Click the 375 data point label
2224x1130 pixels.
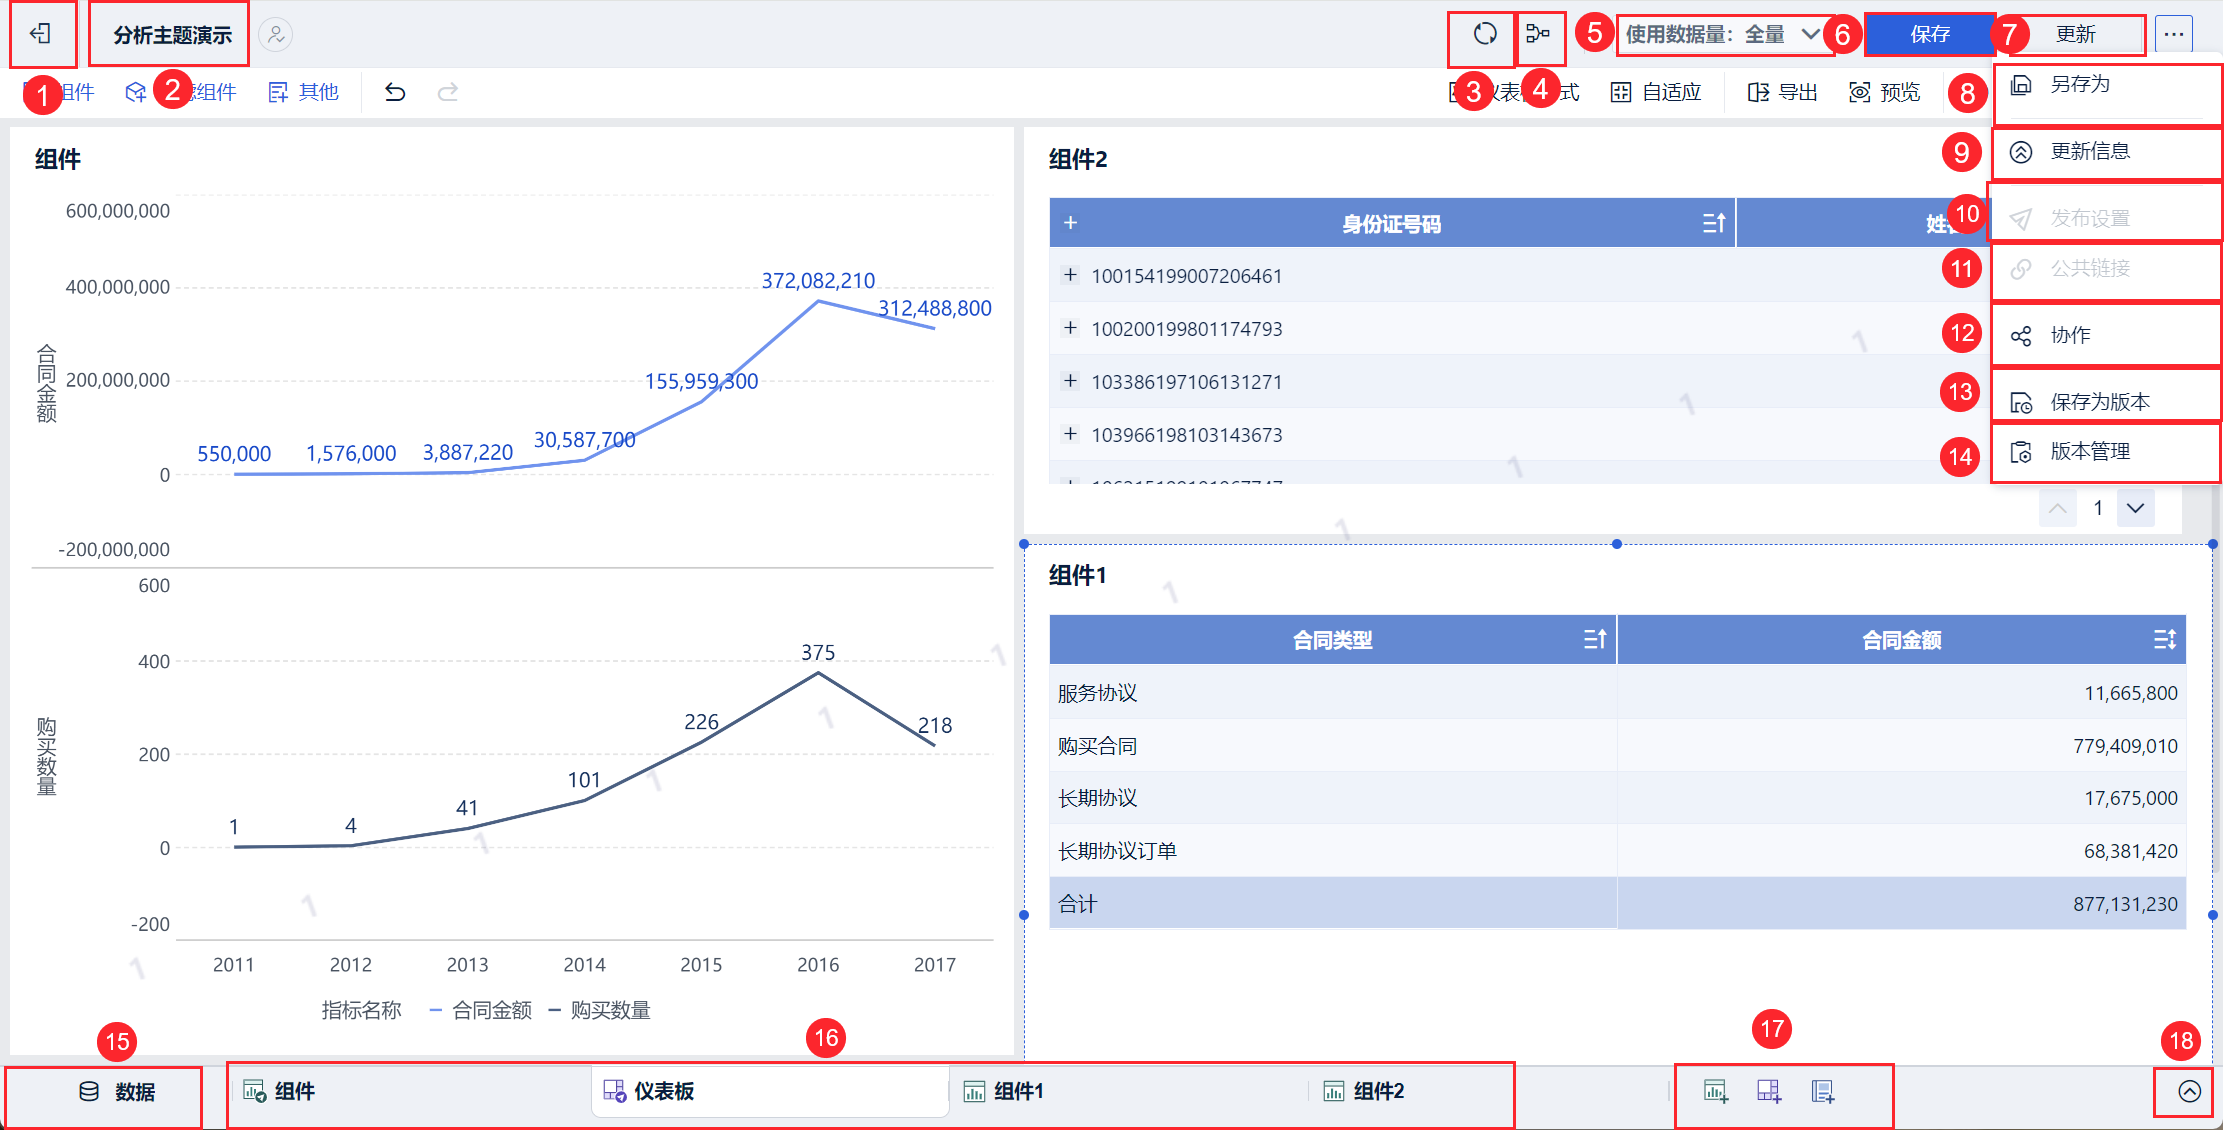tap(818, 653)
